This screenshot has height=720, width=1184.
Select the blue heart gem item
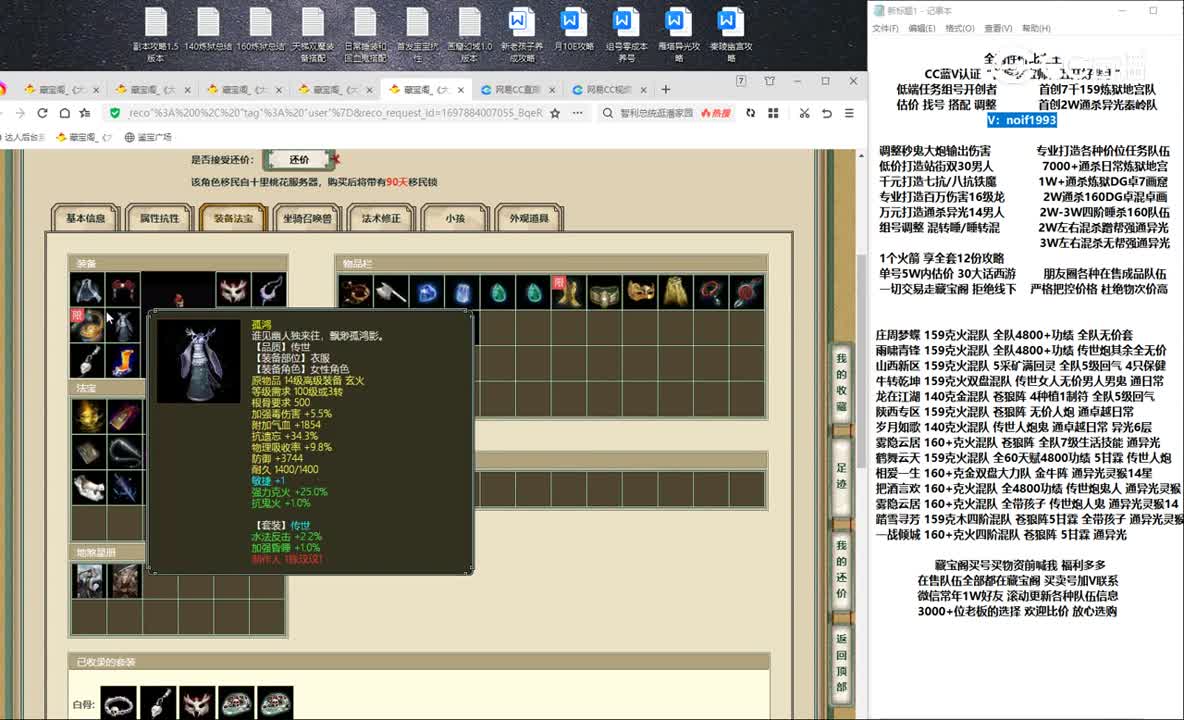point(427,291)
